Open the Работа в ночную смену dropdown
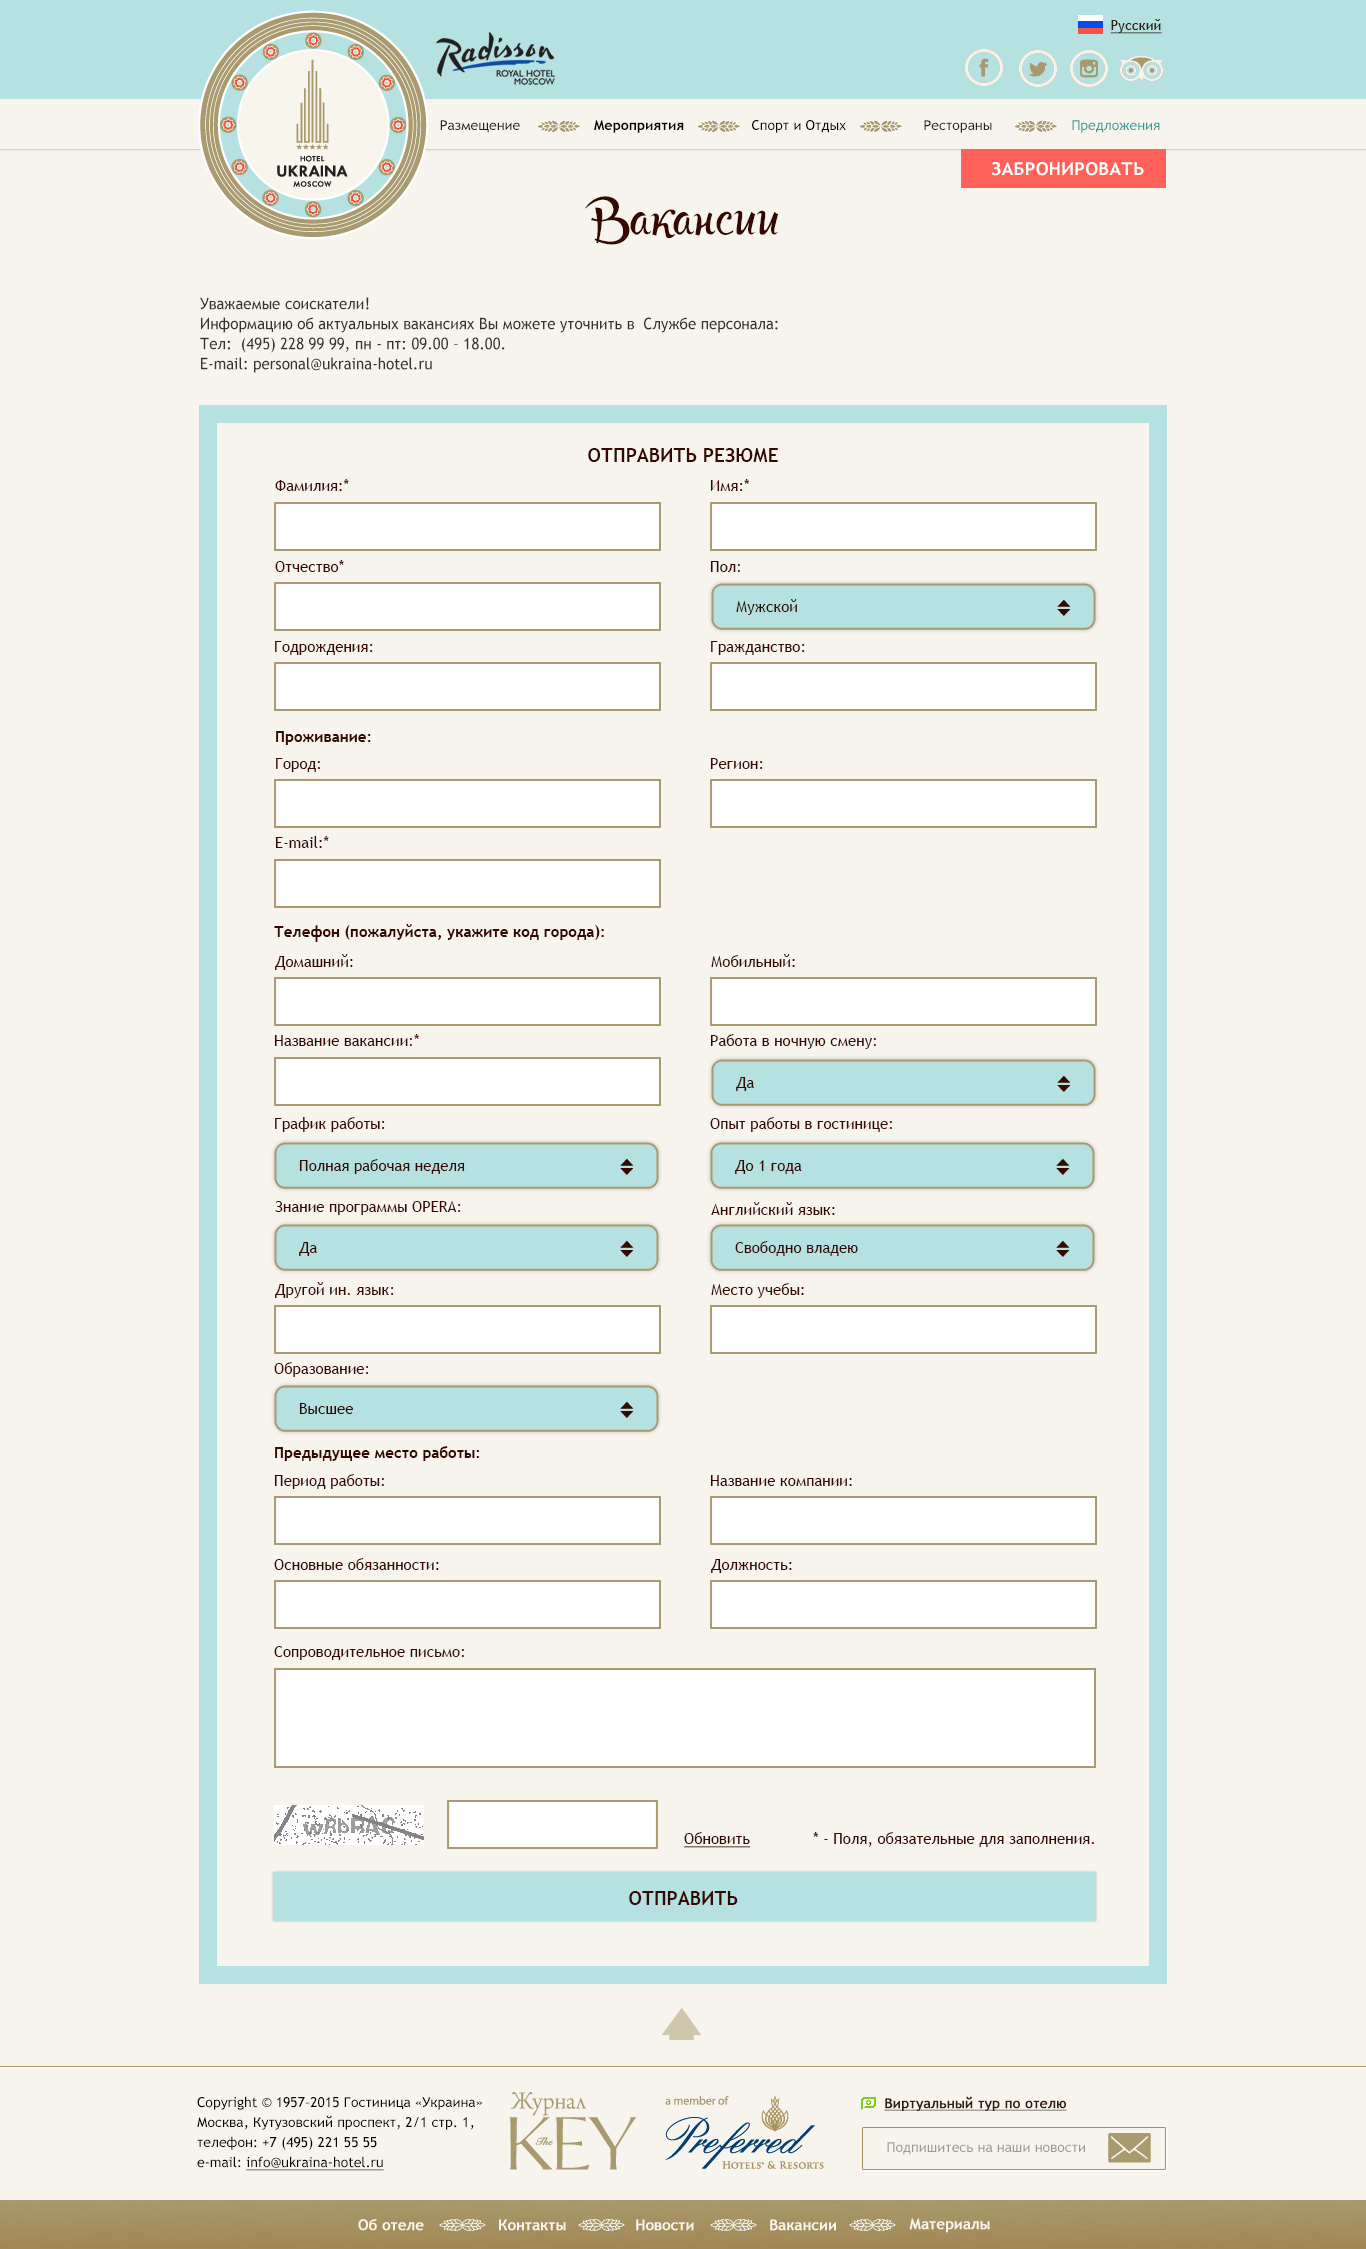 (x=903, y=1083)
